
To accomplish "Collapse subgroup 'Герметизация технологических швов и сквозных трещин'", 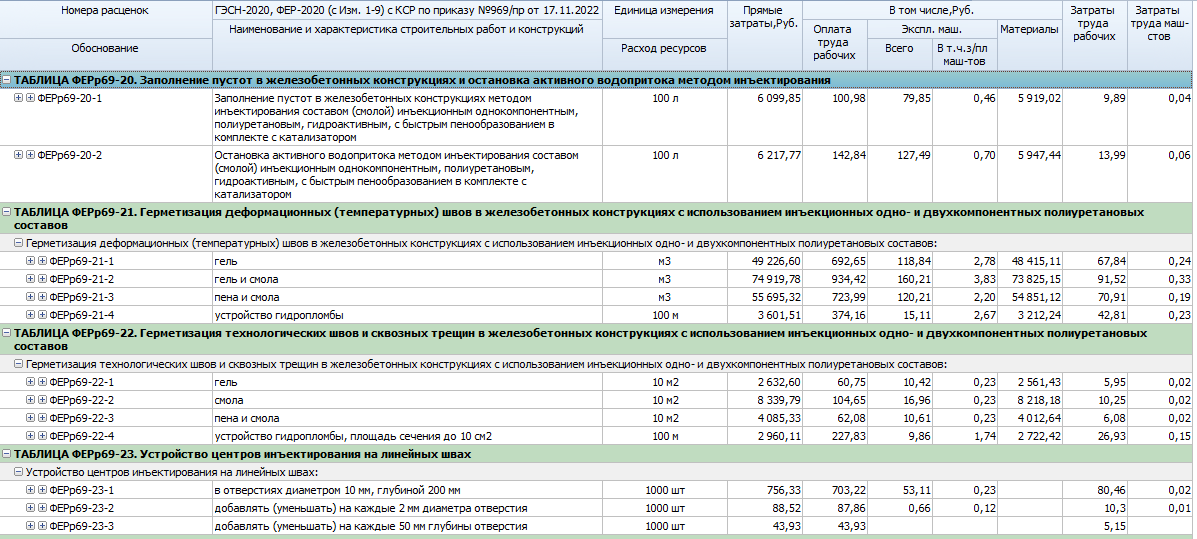I will point(18,364).
